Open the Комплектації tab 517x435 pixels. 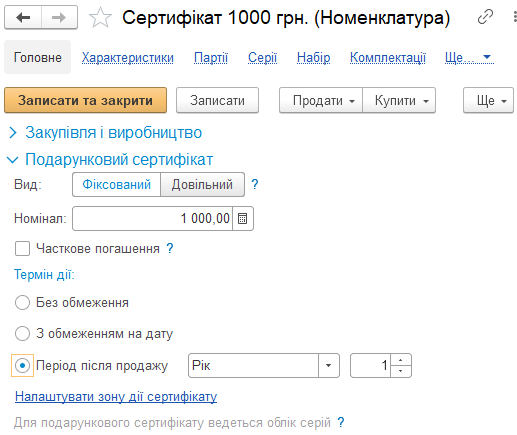point(388,58)
